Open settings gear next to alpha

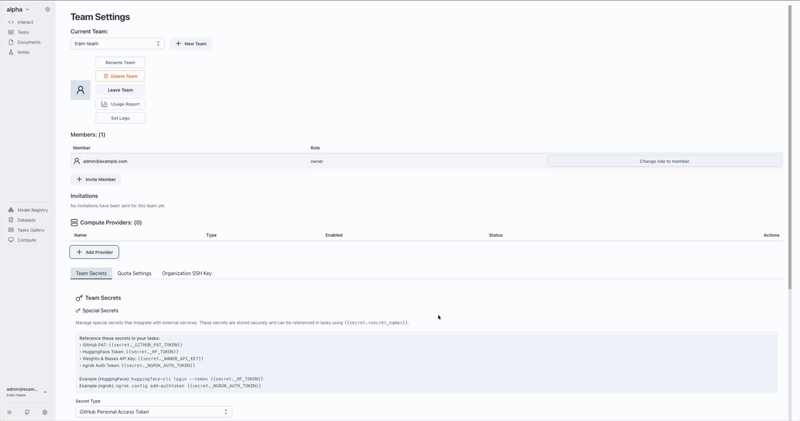pyautogui.click(x=47, y=9)
